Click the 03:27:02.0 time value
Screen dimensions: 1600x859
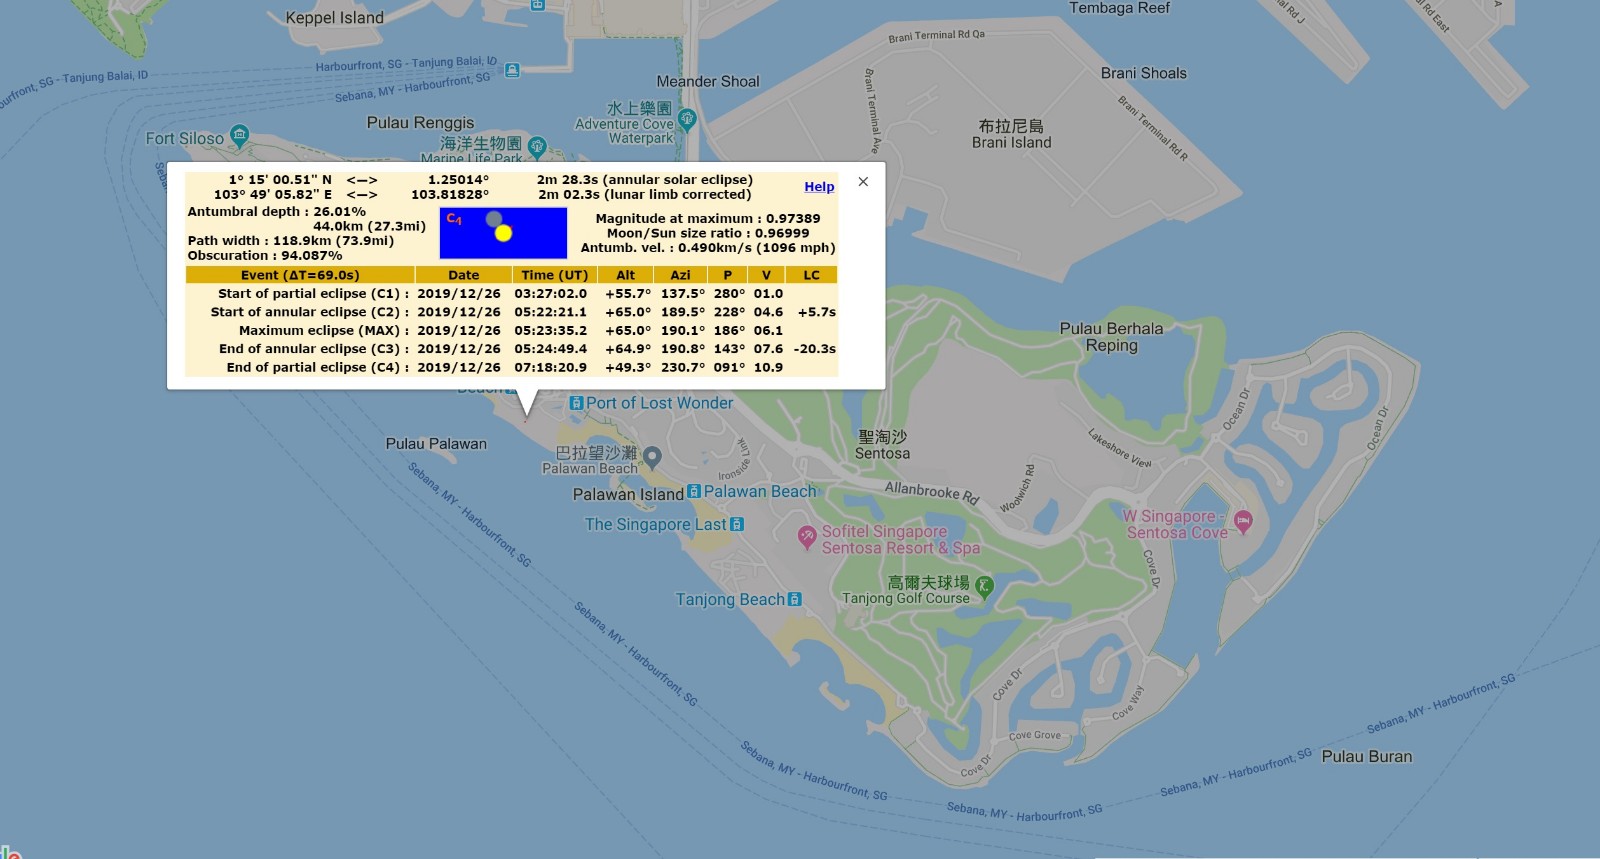click(551, 294)
